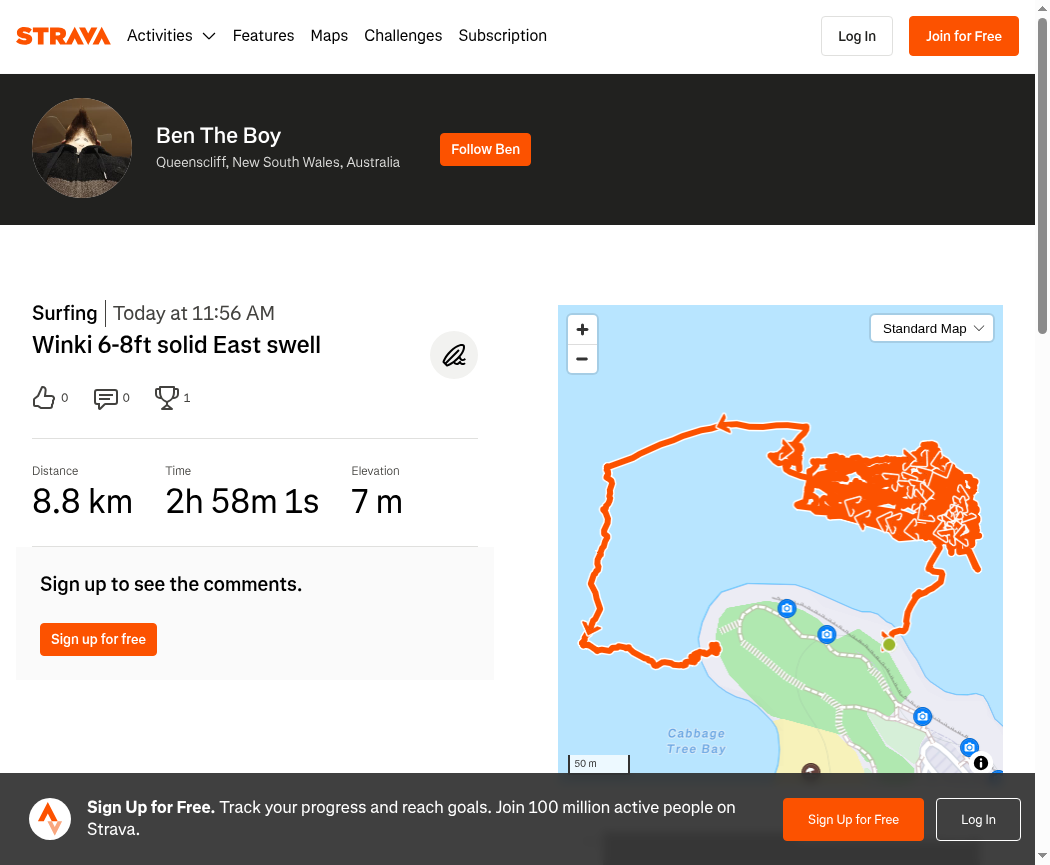Viewport: 1050px width, 865px height.
Task: View achievements via trophy icon
Action: [x=167, y=398]
